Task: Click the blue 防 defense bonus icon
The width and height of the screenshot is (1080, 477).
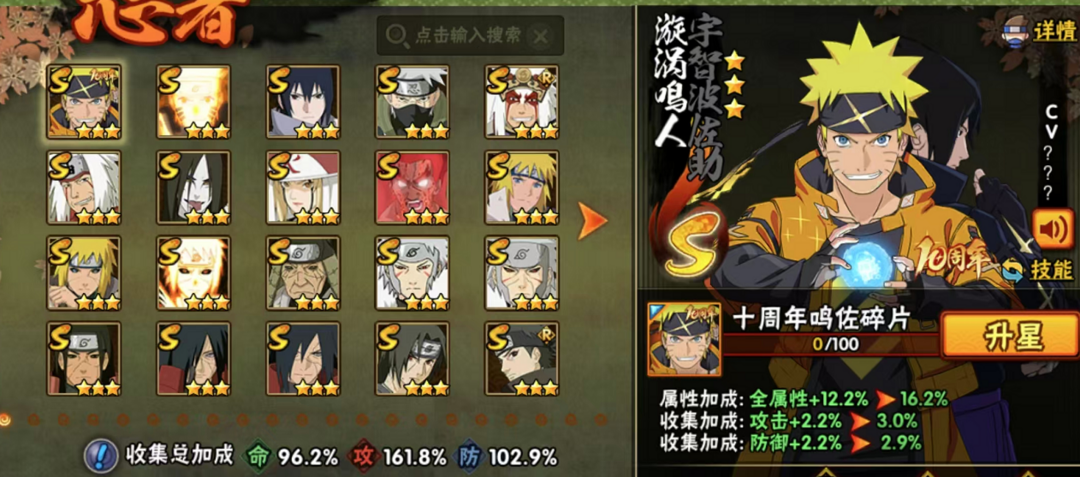Action: pos(470,456)
